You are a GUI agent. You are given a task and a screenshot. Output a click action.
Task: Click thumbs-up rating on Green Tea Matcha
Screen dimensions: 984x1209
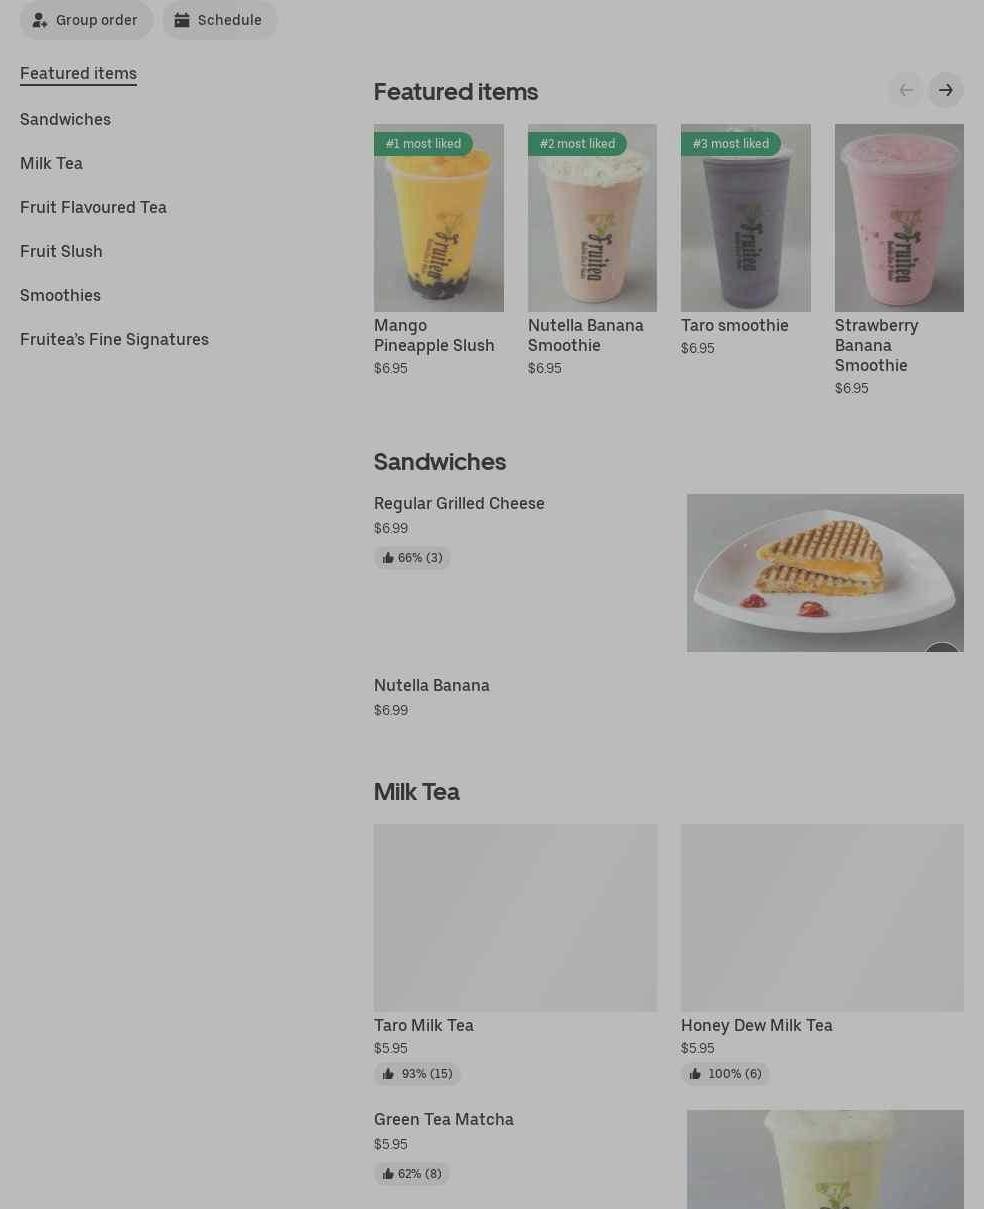(412, 1174)
